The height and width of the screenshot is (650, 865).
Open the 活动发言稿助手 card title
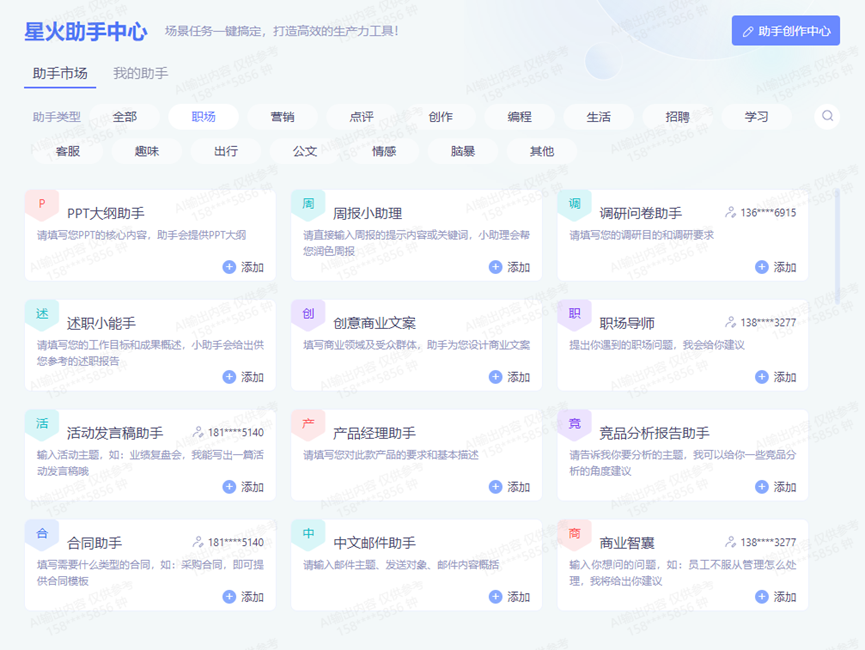click(x=115, y=433)
